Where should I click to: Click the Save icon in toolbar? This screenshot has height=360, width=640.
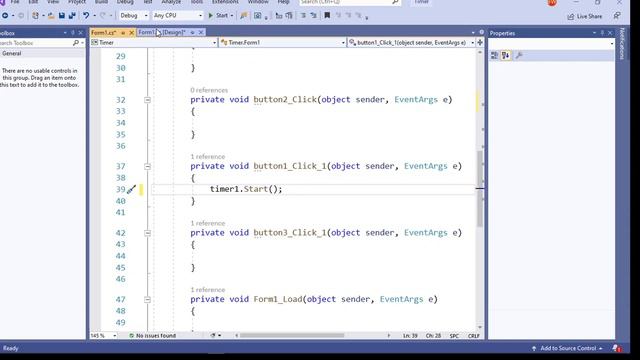click(62, 16)
